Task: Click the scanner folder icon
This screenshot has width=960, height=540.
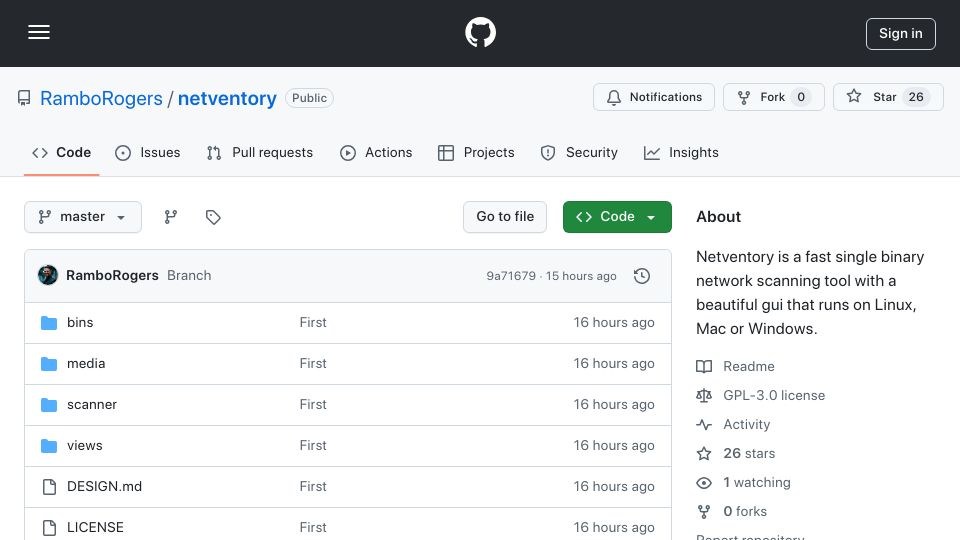Action: click(49, 405)
